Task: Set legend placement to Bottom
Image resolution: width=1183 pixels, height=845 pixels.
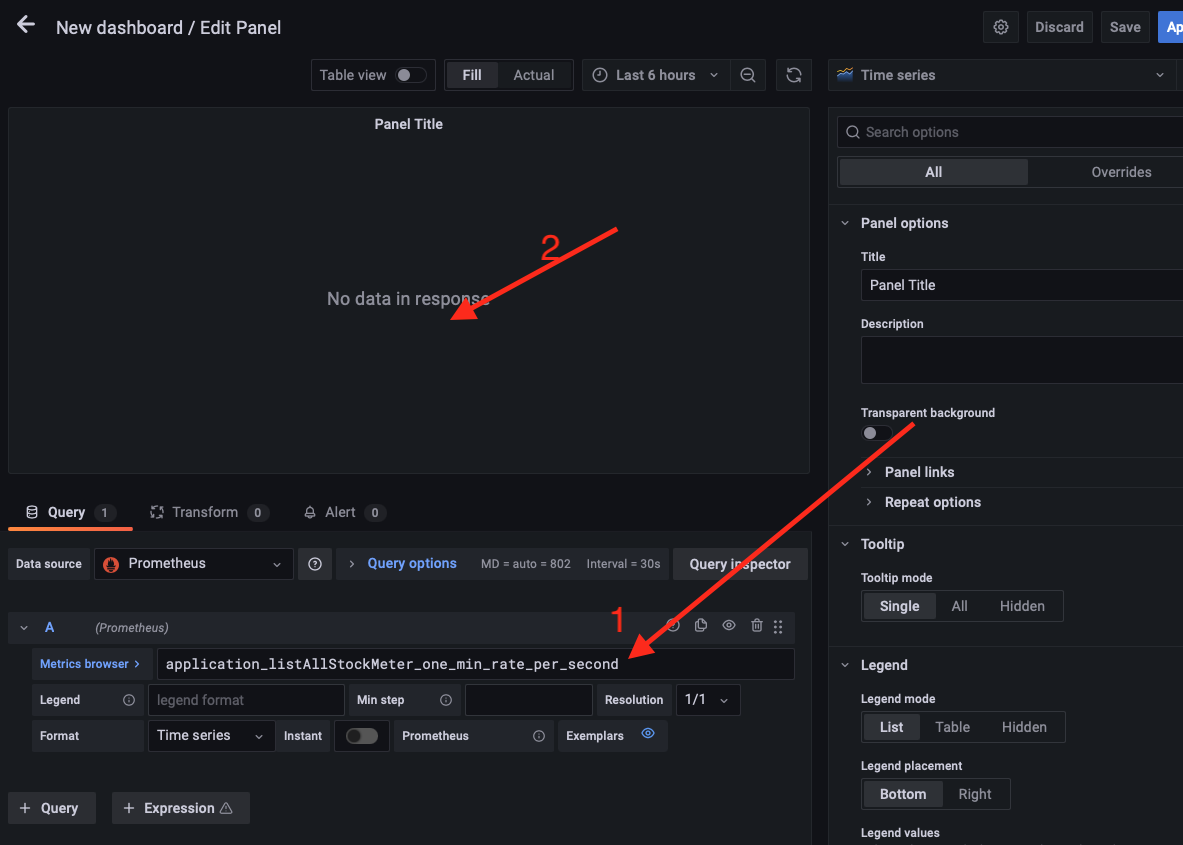Action: tap(902, 794)
